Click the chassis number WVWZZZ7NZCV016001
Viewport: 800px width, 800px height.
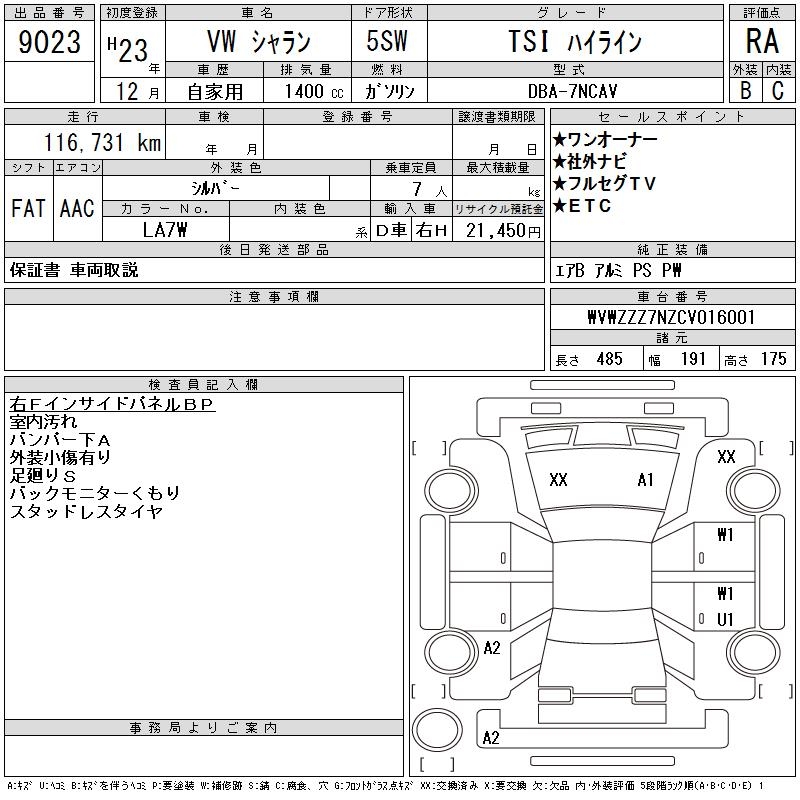(670, 318)
